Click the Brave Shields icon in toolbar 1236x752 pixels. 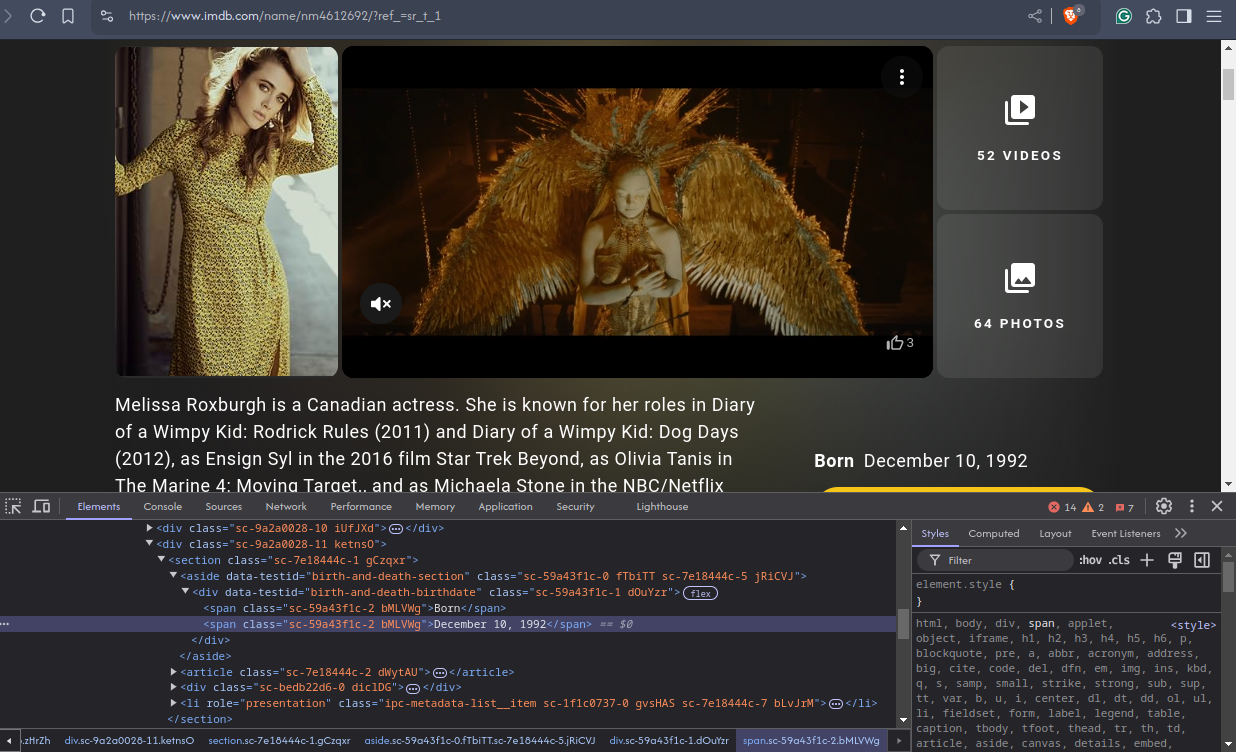click(1071, 16)
